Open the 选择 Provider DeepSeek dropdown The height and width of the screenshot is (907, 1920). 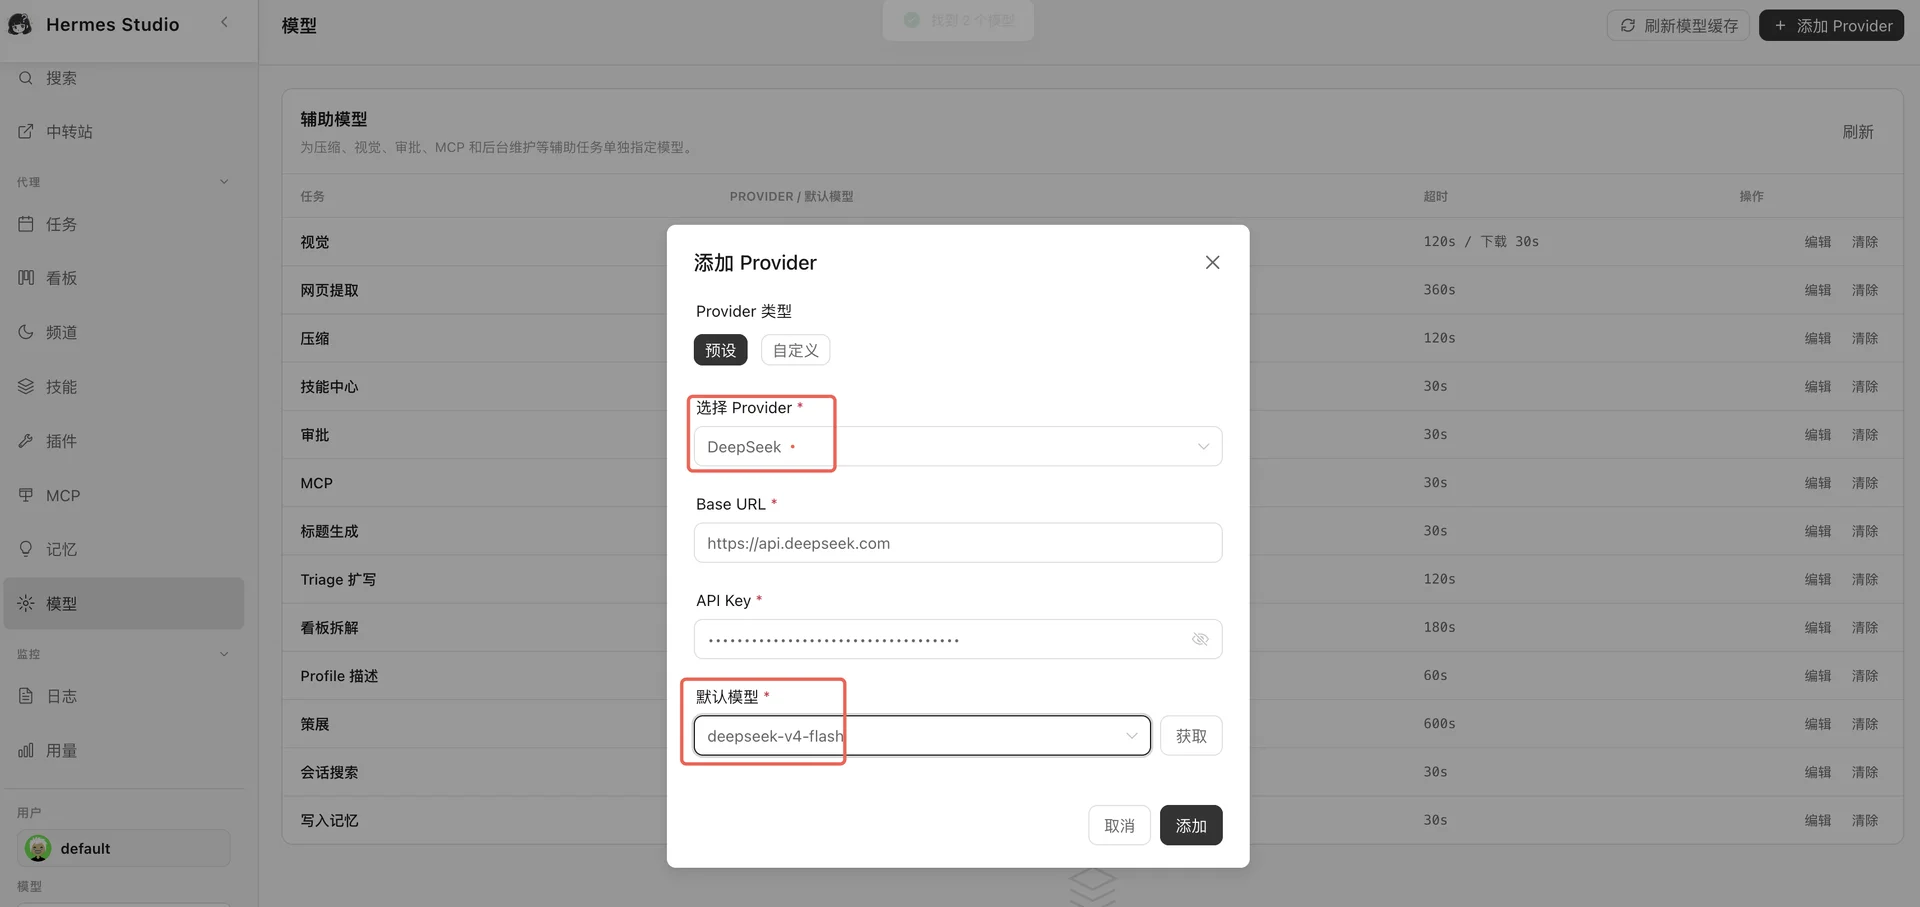point(958,447)
